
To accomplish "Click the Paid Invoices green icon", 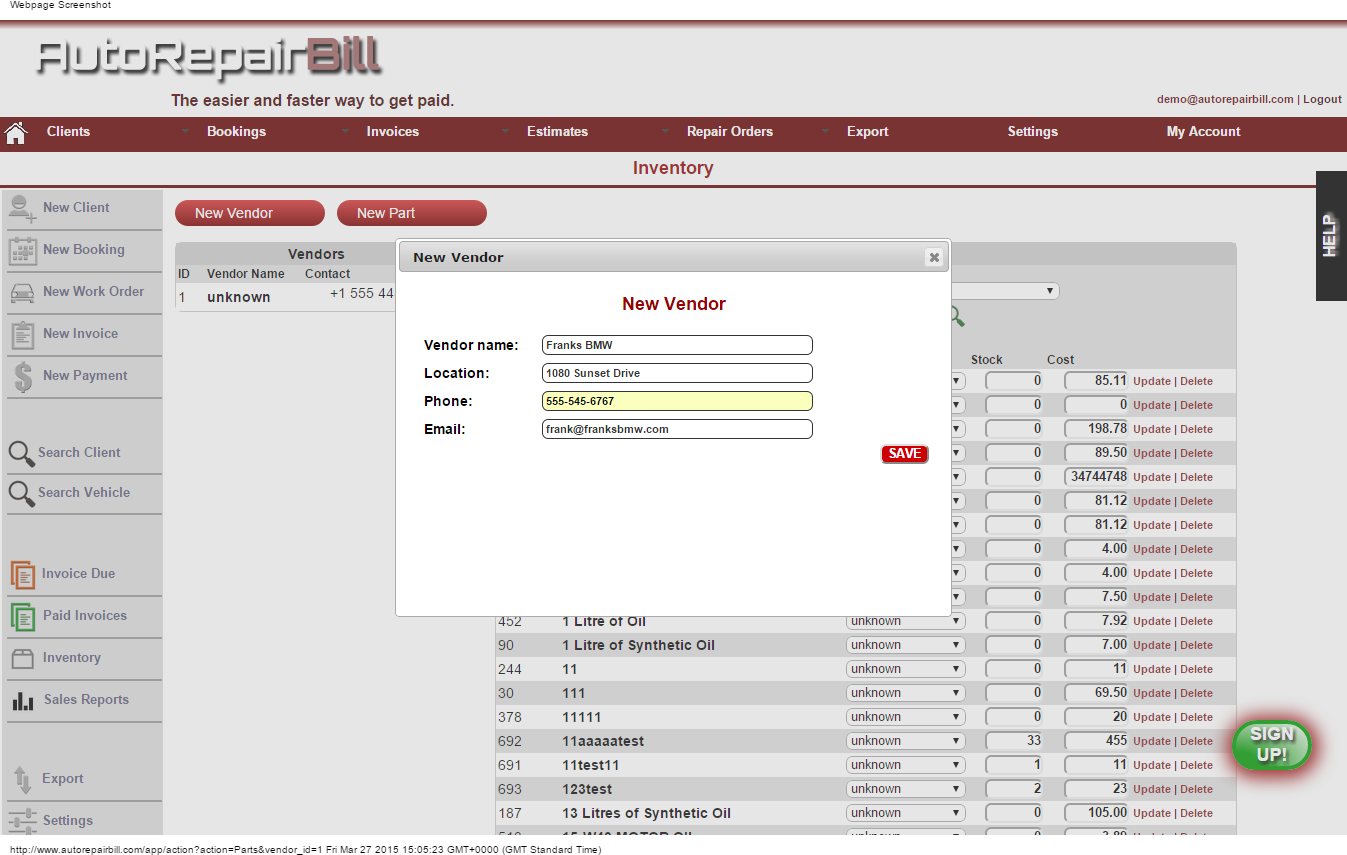I will tap(23, 616).
